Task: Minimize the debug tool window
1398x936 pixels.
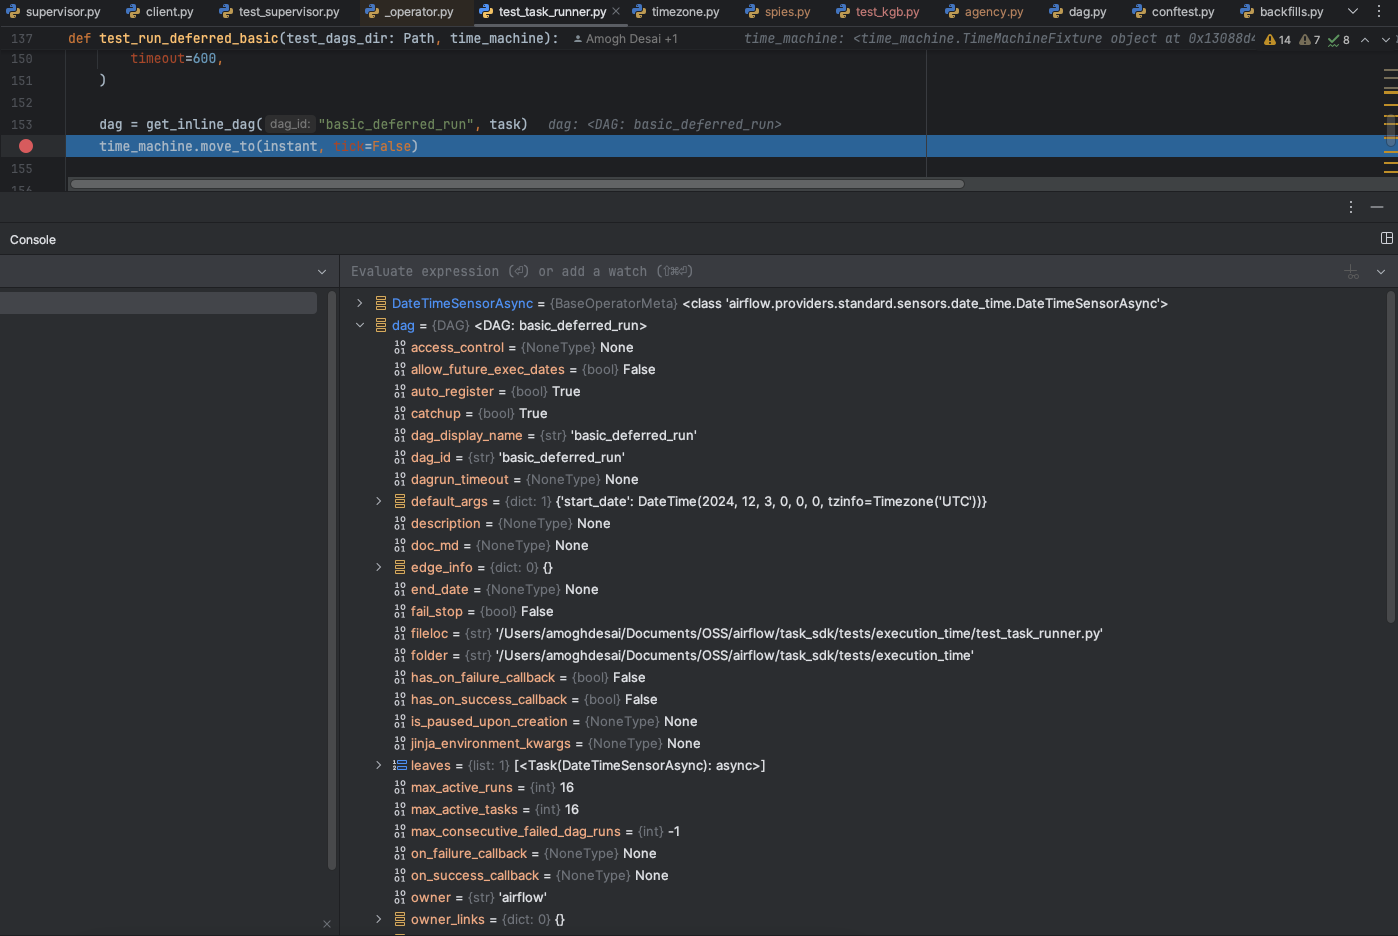Action: coord(1377,207)
